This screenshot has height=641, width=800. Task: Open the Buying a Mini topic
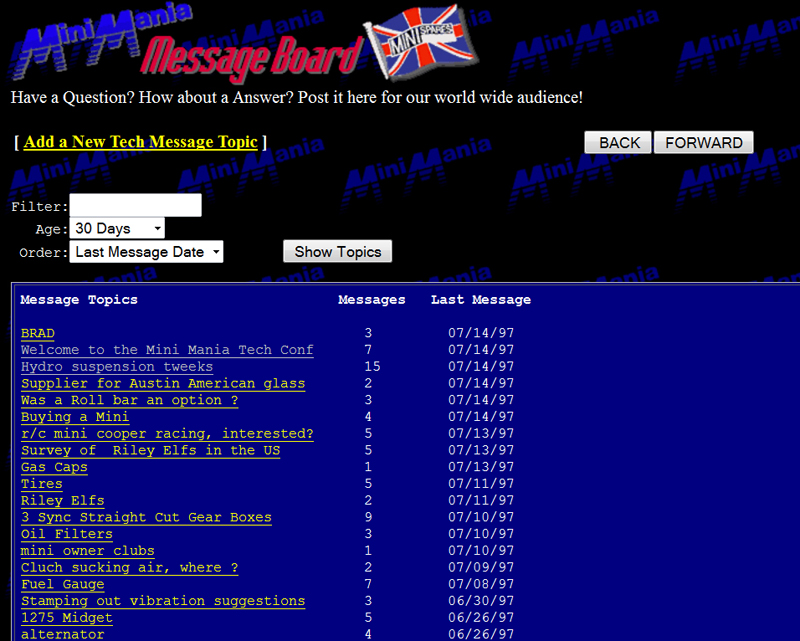coord(75,417)
